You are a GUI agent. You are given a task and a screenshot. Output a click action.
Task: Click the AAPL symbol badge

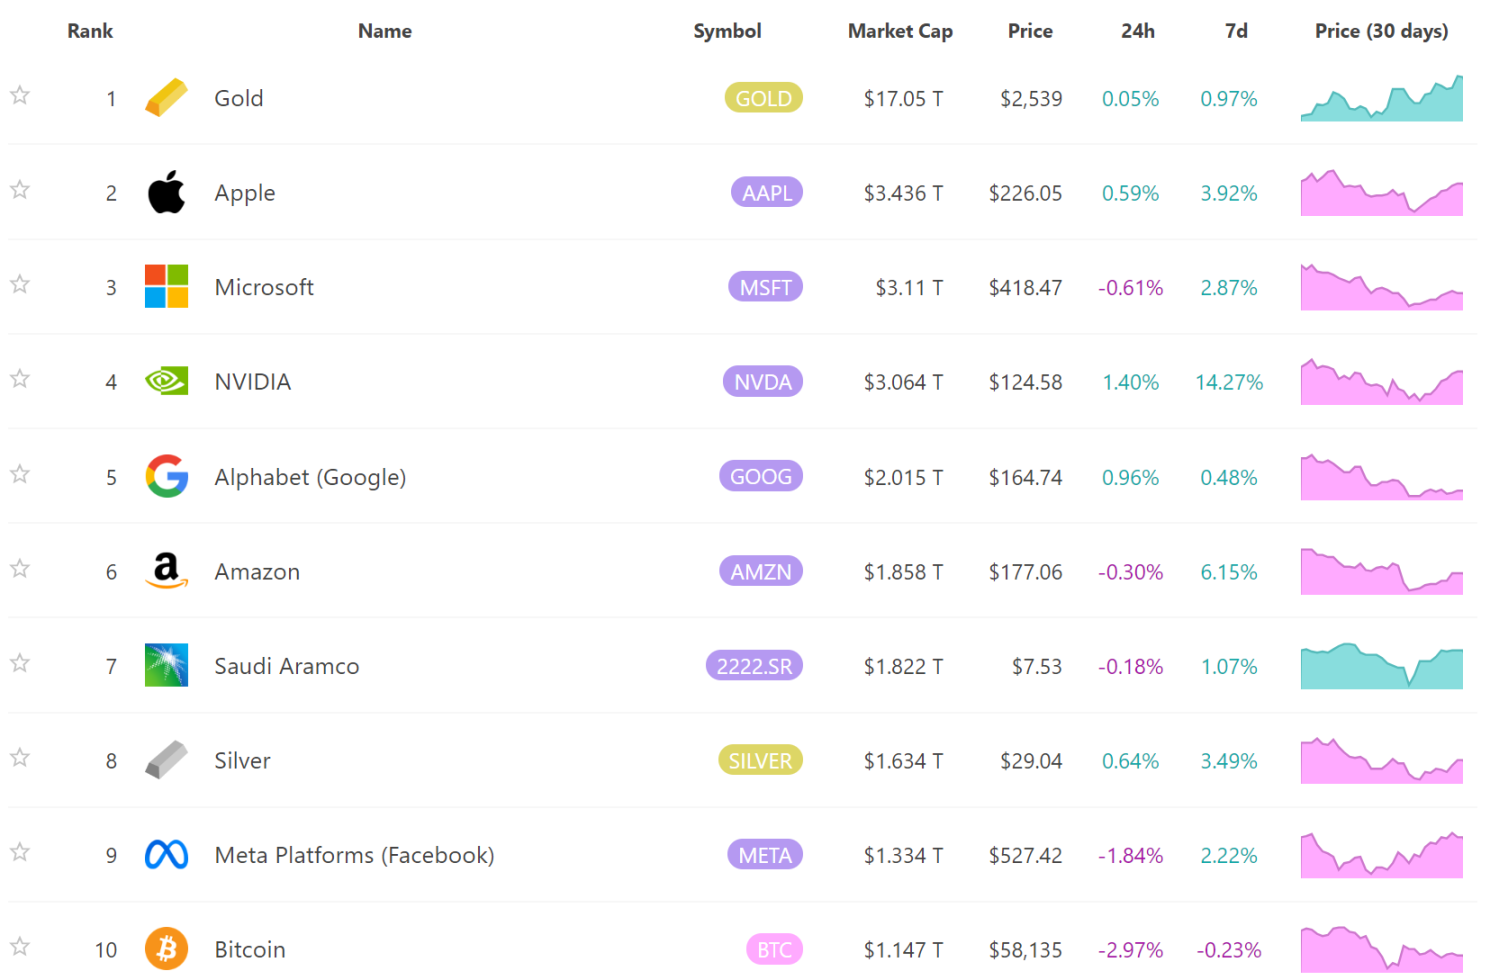(x=767, y=192)
